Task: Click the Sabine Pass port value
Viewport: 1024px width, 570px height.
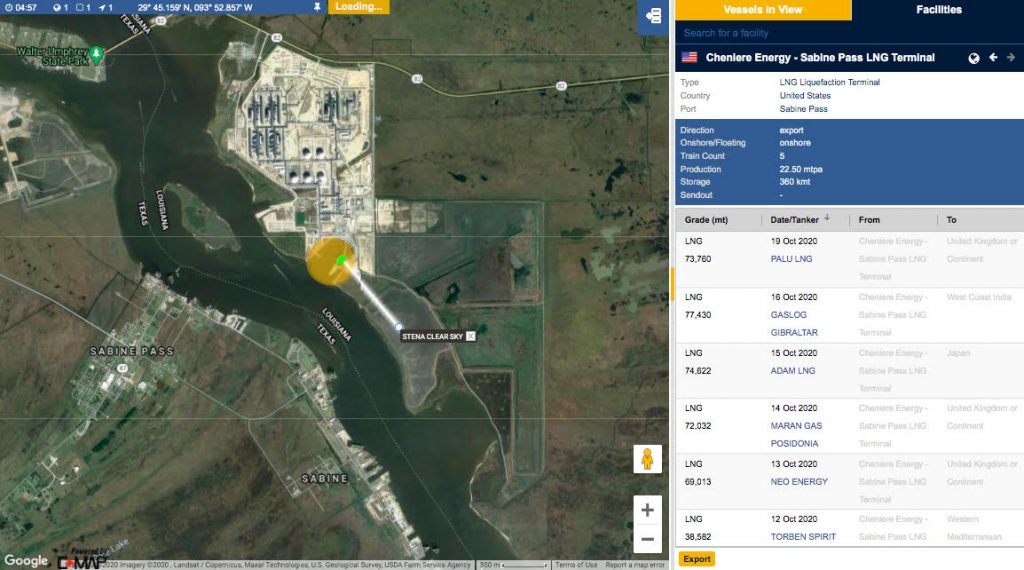Action: click(803, 109)
